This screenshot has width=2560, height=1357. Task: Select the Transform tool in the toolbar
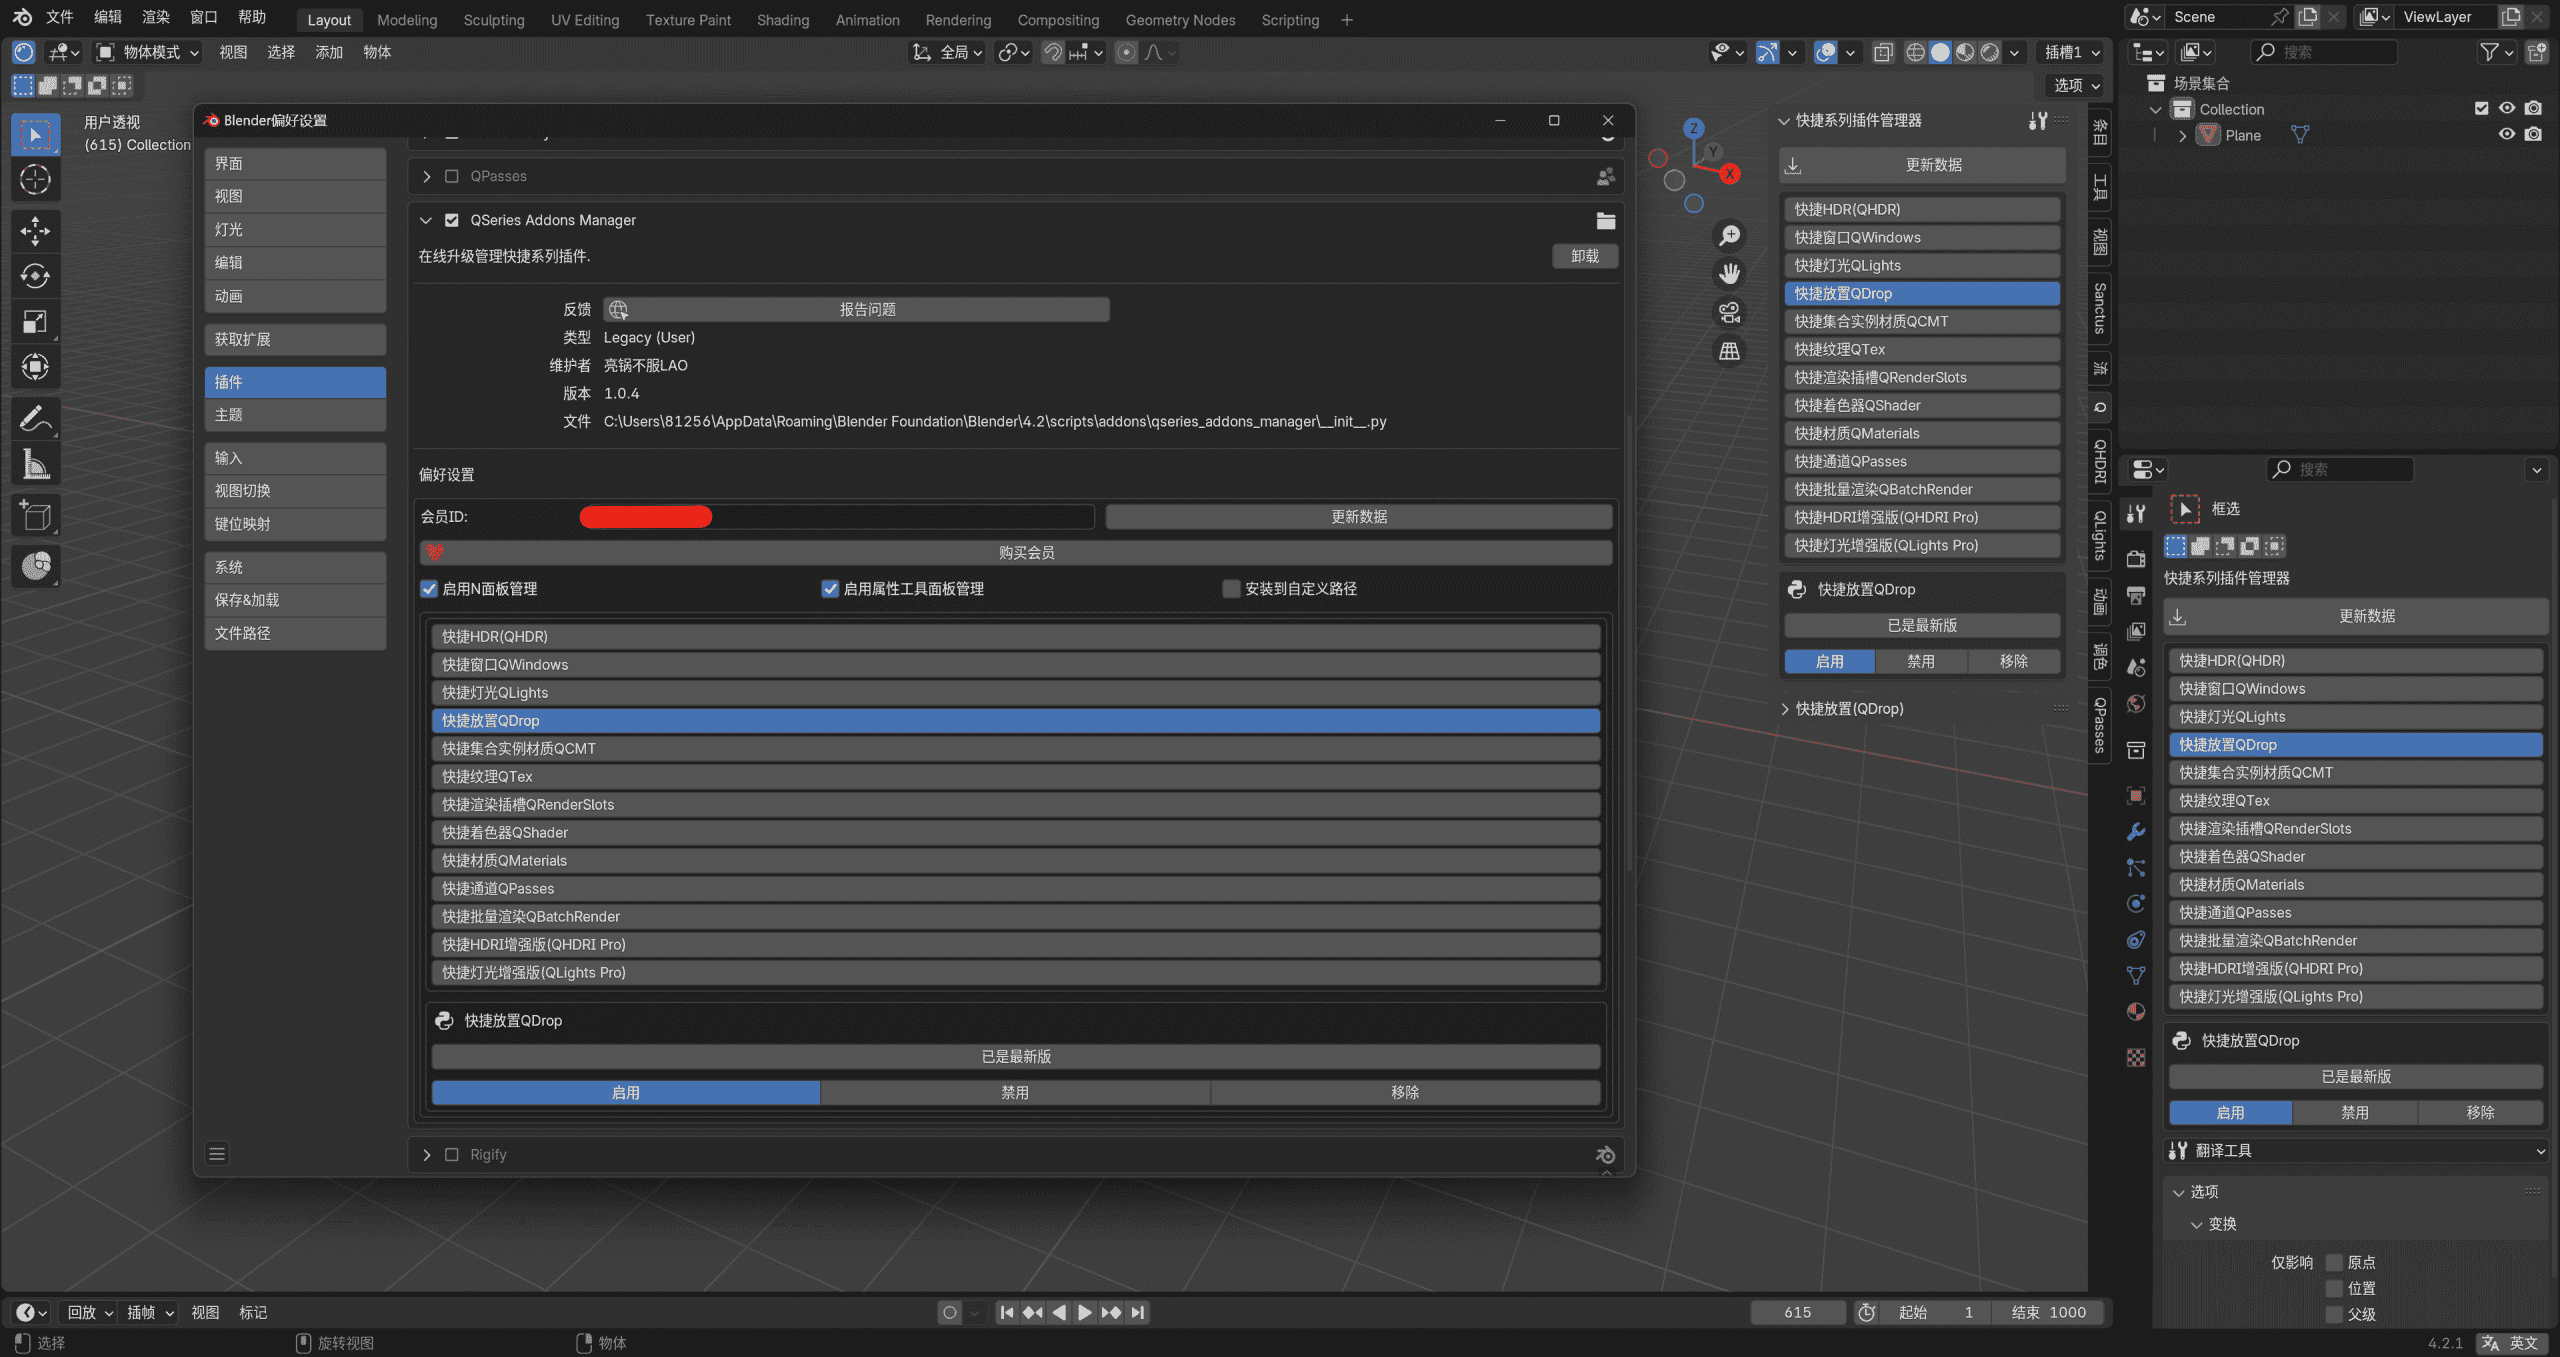coord(35,367)
